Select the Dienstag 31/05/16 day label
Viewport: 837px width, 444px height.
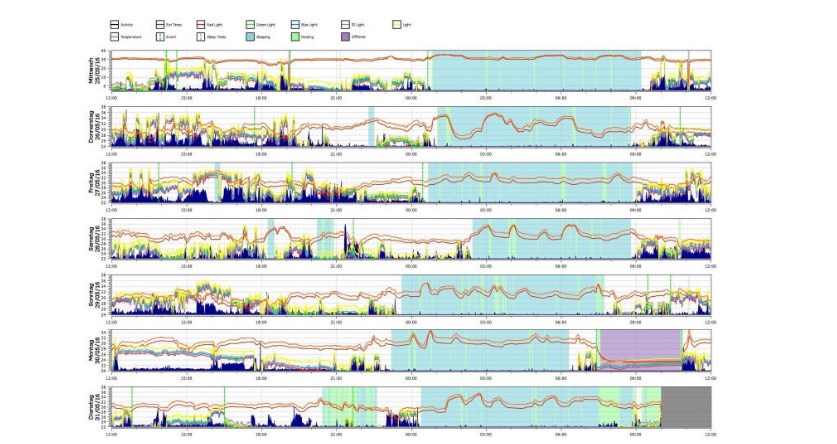pyautogui.click(x=94, y=407)
